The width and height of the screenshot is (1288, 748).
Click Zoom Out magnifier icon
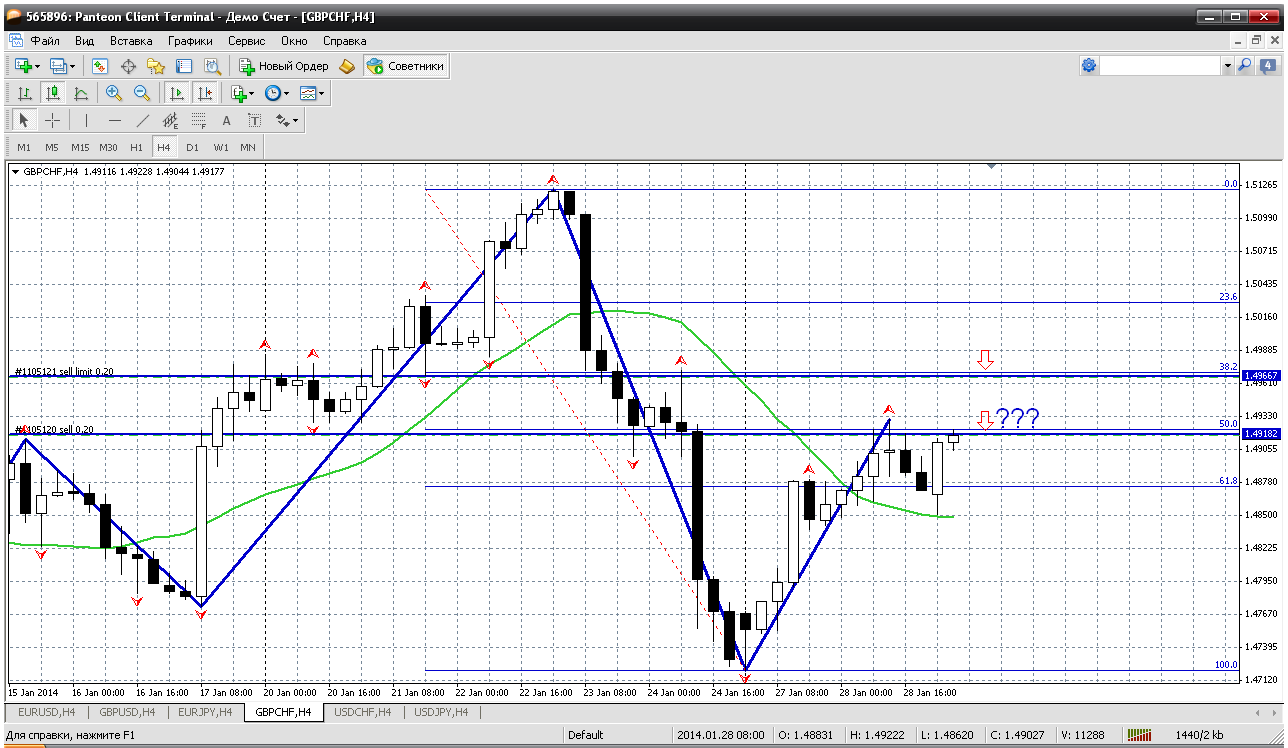point(142,93)
